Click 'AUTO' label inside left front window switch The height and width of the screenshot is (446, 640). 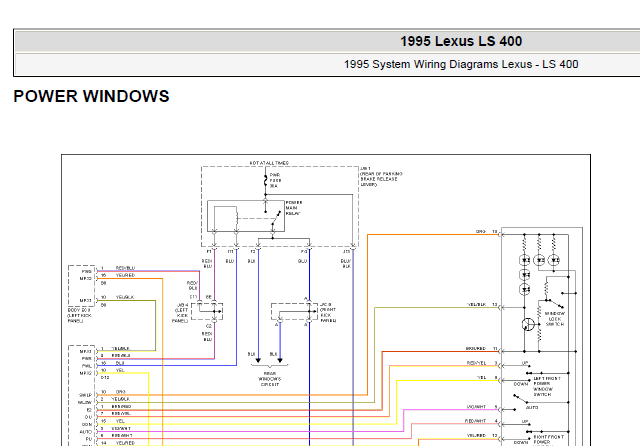[532, 408]
